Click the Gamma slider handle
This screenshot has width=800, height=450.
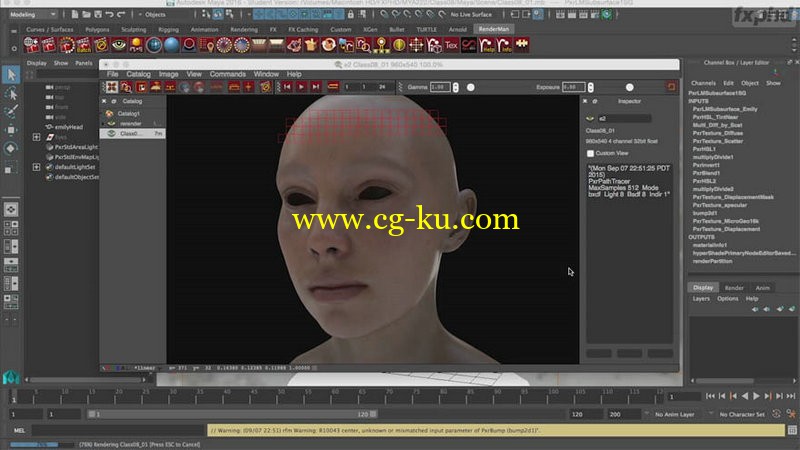point(470,87)
